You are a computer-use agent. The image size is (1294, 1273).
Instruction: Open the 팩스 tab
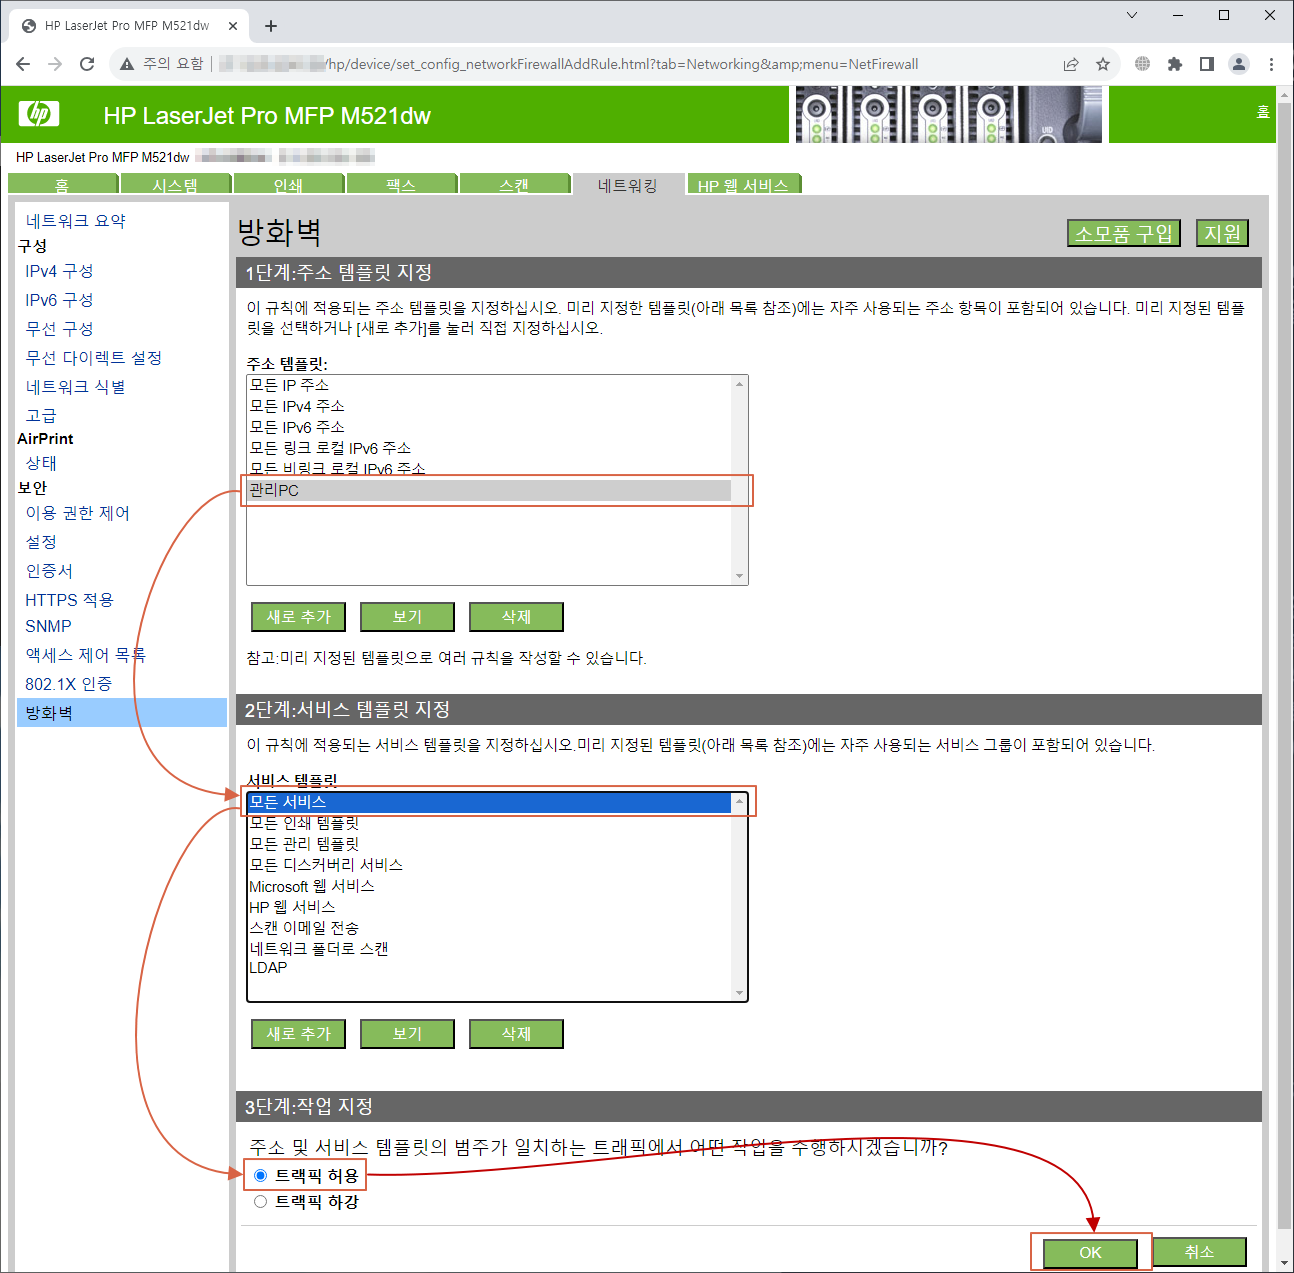tap(401, 185)
